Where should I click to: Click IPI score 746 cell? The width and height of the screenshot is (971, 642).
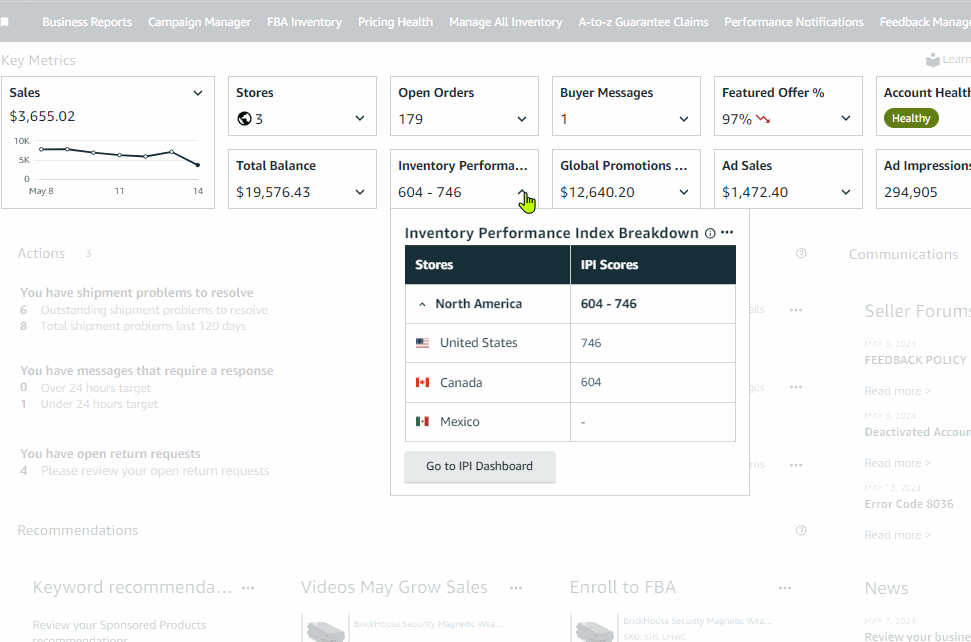(x=653, y=343)
